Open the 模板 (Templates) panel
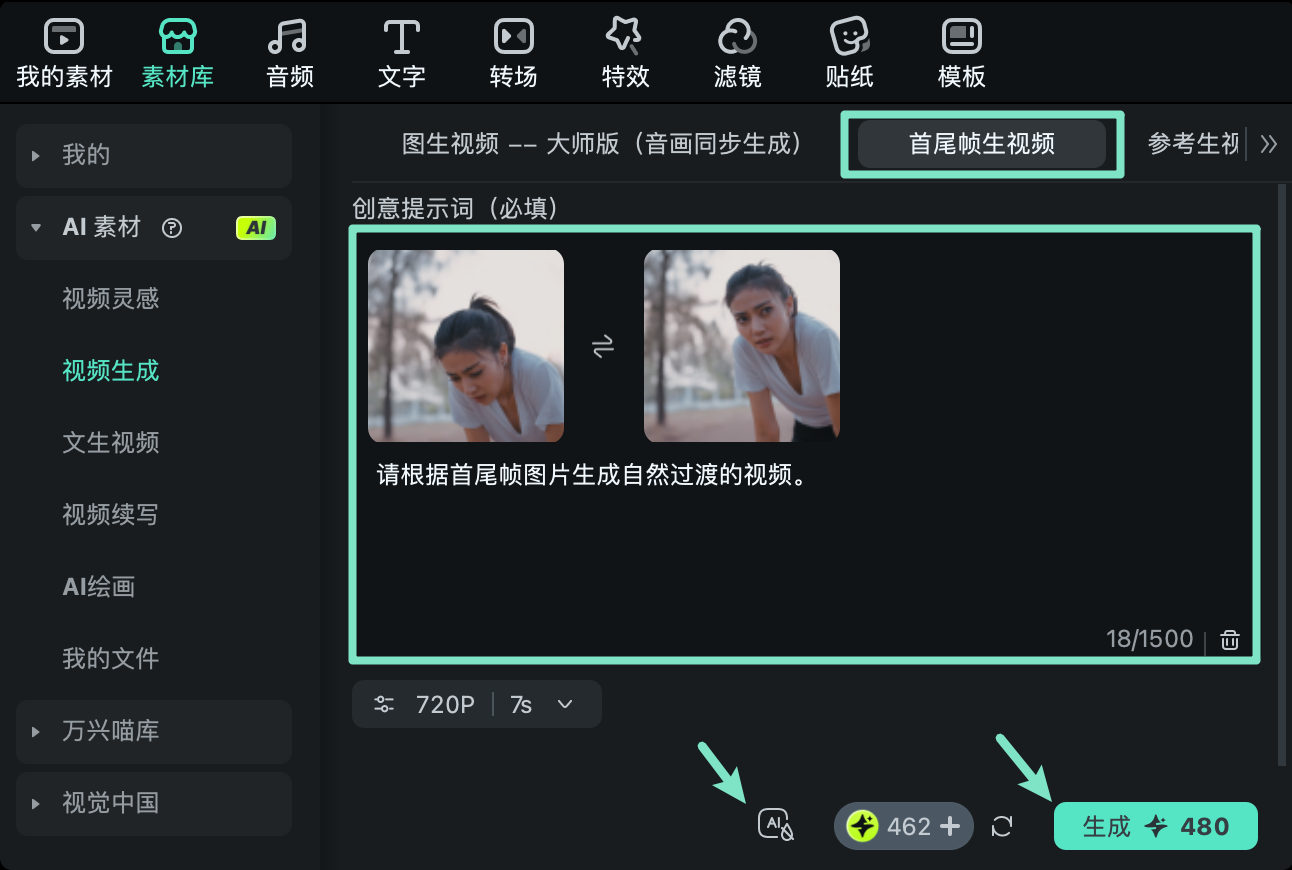1292x870 pixels. pos(961,50)
